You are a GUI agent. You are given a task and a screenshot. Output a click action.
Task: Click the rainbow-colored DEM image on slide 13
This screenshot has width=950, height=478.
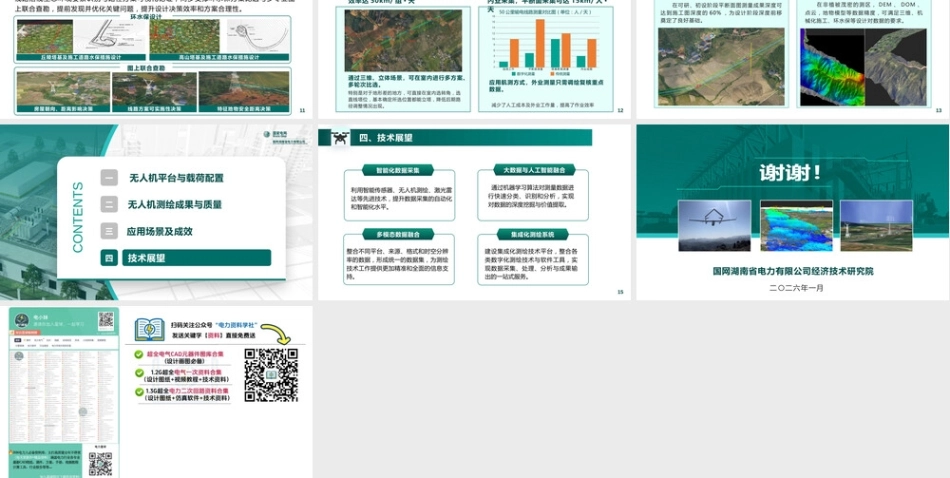pyautogui.click(x=832, y=67)
